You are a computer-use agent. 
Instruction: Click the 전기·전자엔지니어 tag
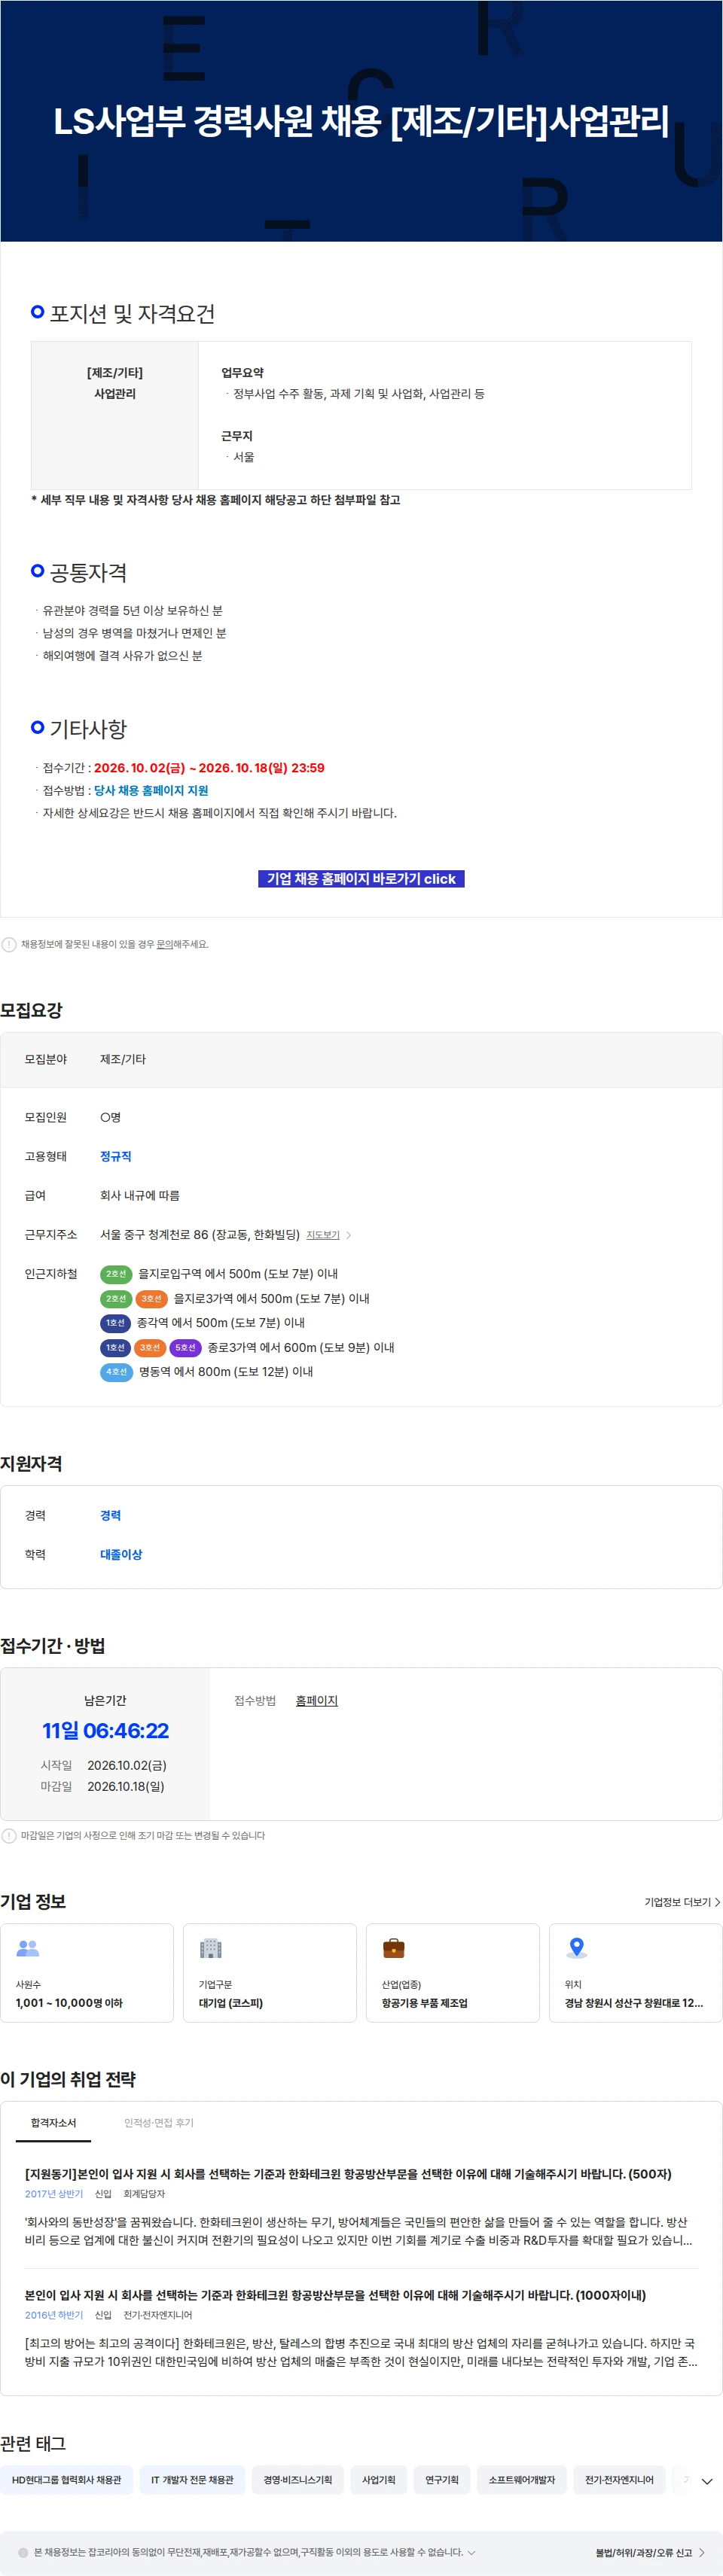pyautogui.click(x=619, y=2480)
